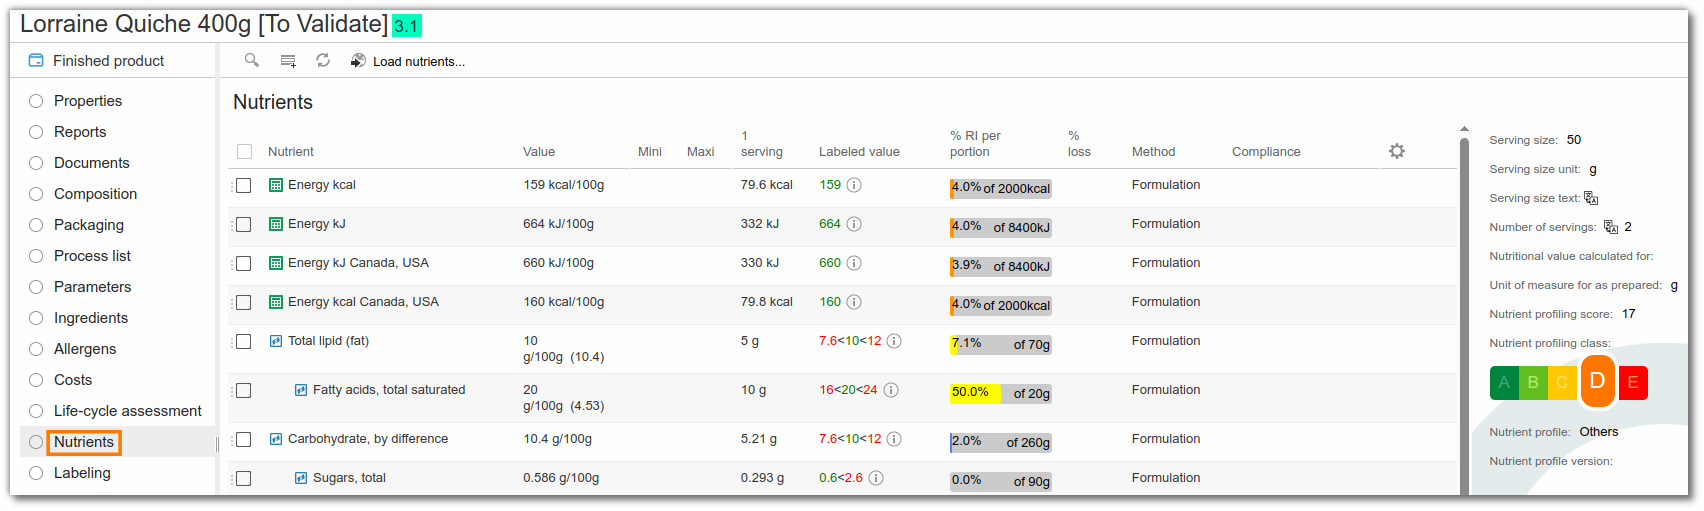
Task: Click the Nutri-Score D class swatch
Action: click(x=1598, y=381)
